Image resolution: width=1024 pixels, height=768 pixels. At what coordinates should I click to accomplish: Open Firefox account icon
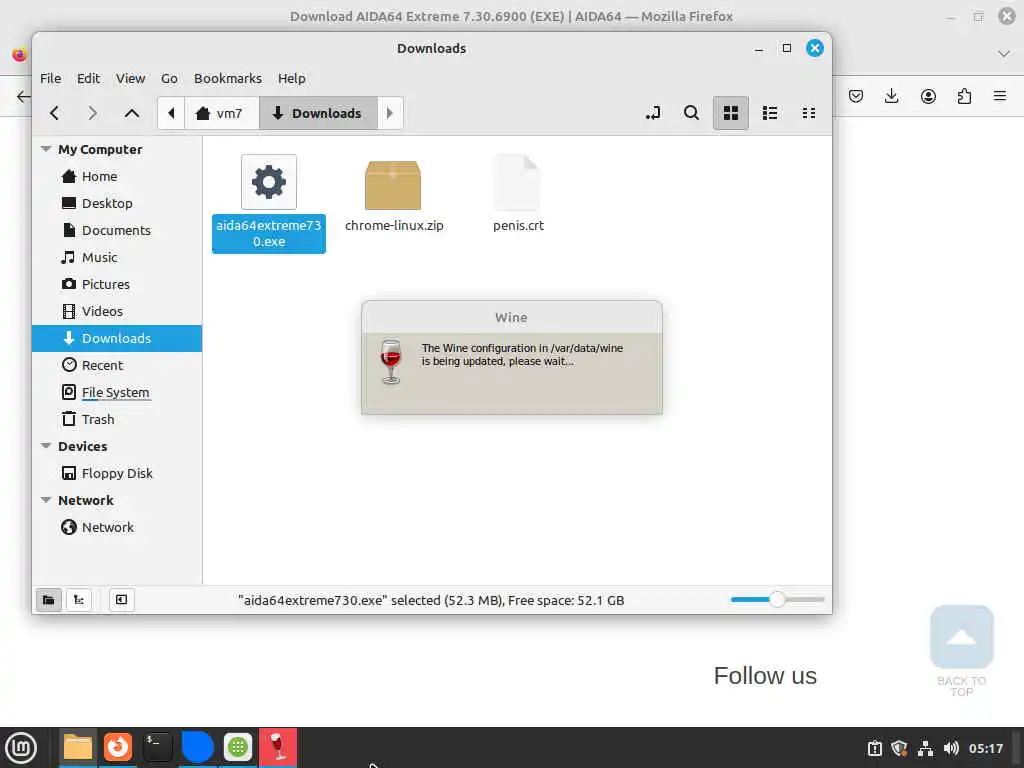coord(928,97)
